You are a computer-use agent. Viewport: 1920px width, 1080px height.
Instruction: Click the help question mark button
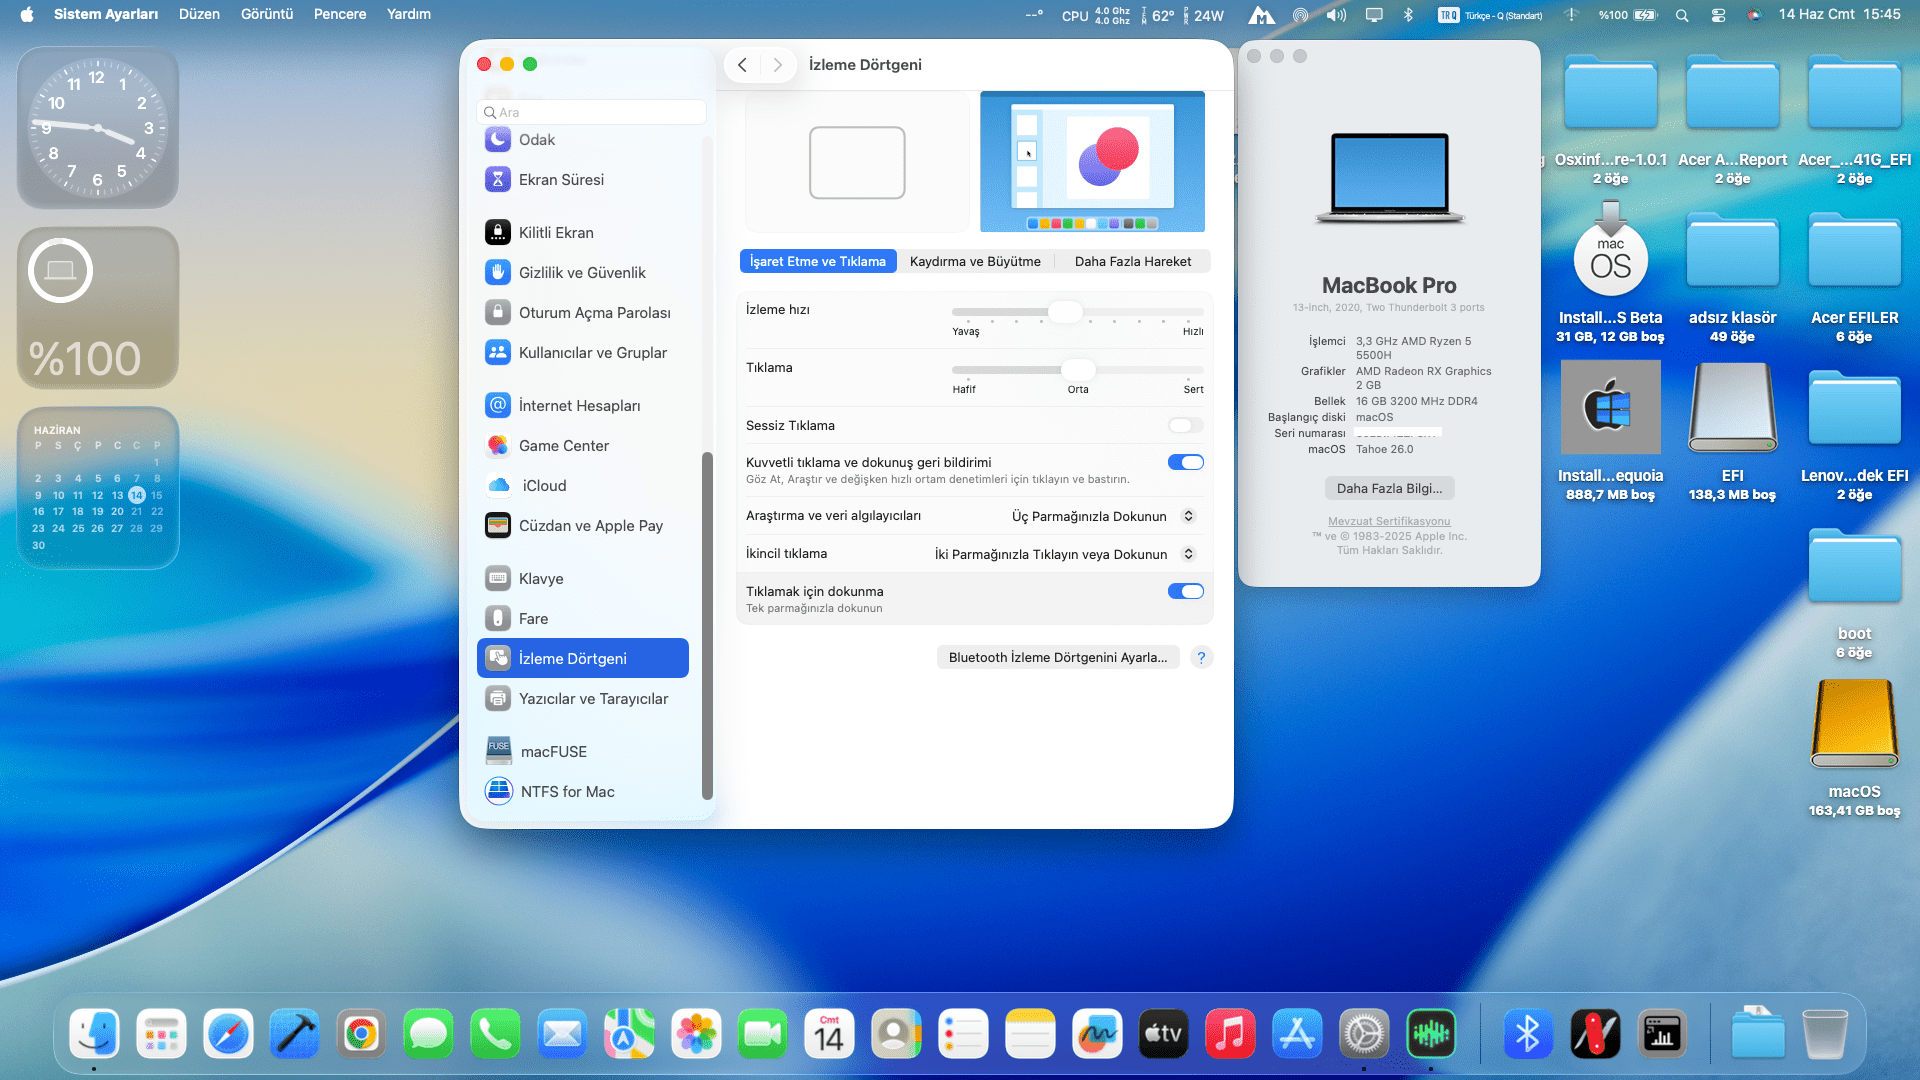tap(1201, 658)
